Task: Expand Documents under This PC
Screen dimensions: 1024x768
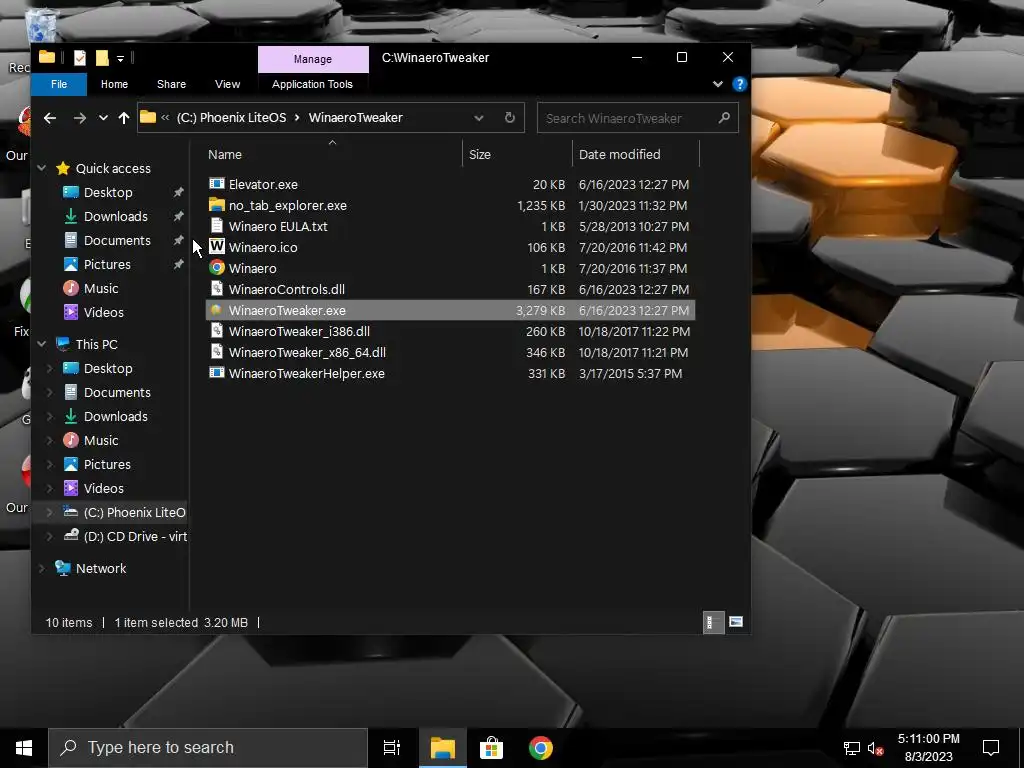Action: pyautogui.click(x=50, y=392)
